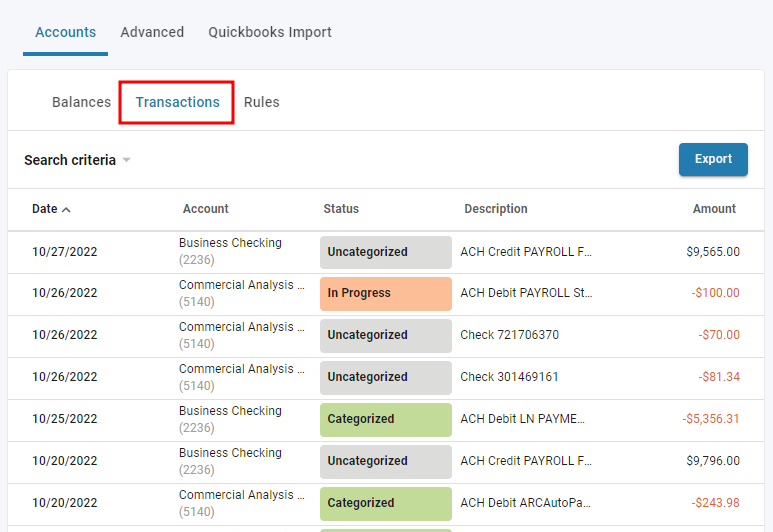
Task: Open Check 721706370 transaction
Action: coord(509,335)
